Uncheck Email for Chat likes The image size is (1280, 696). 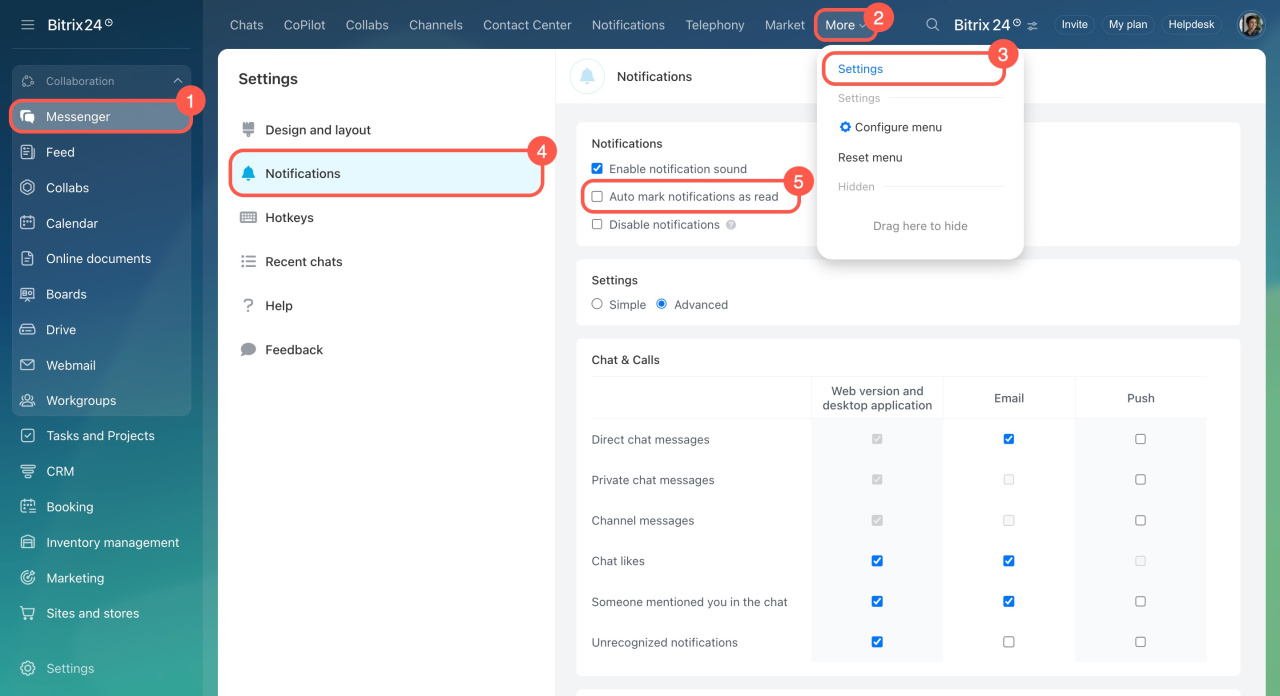1009,561
